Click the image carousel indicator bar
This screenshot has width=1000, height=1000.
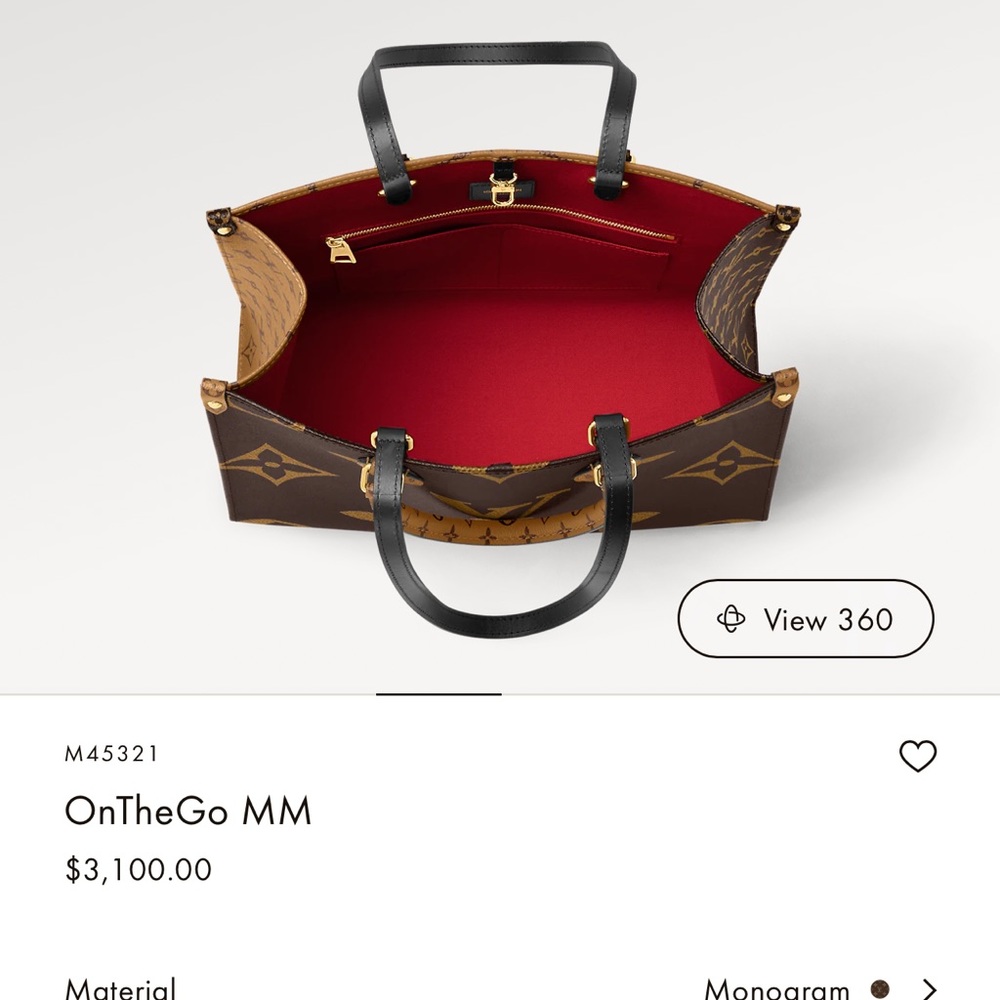click(x=438, y=694)
